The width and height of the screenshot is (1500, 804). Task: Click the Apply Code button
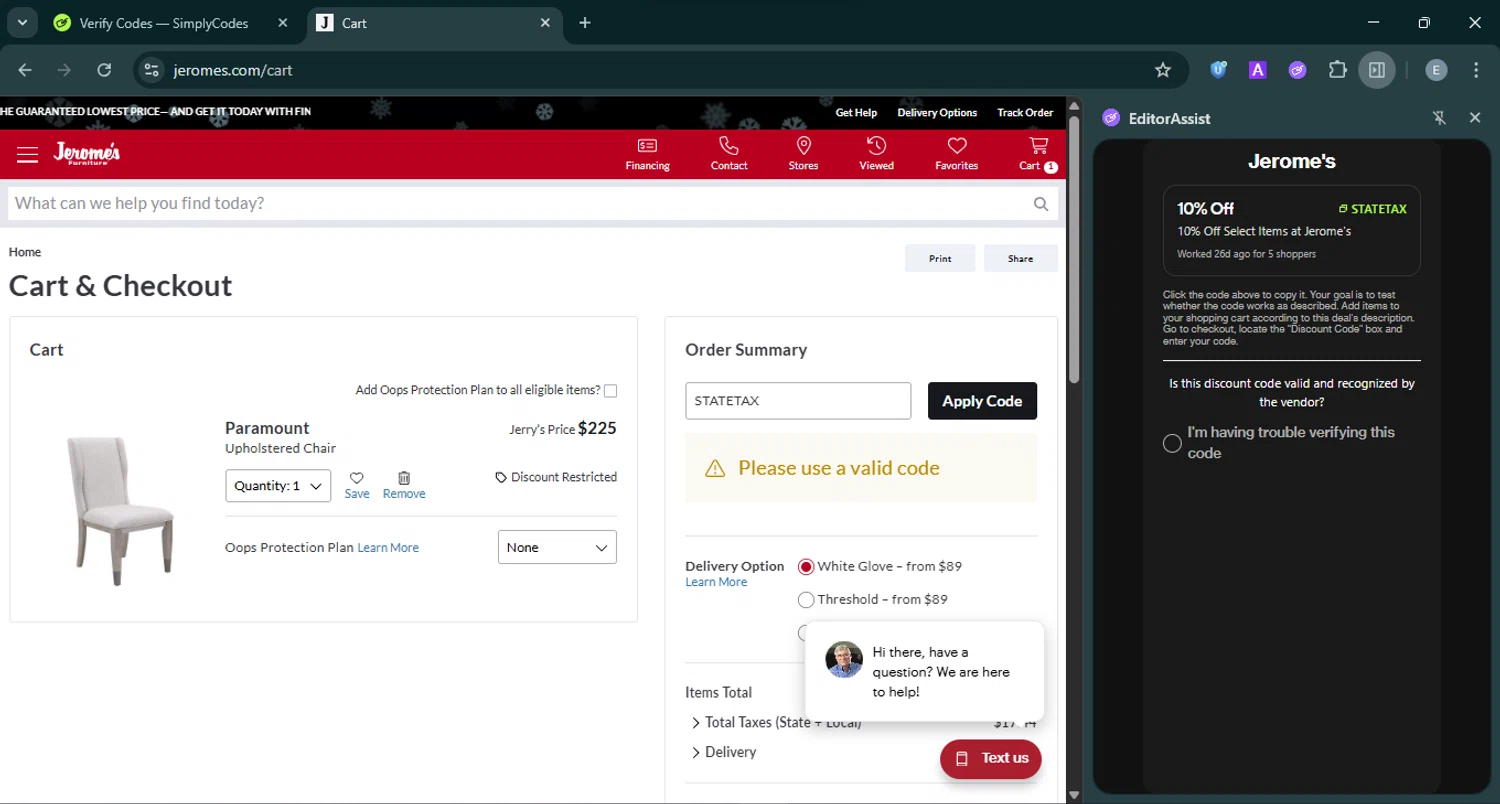click(982, 401)
